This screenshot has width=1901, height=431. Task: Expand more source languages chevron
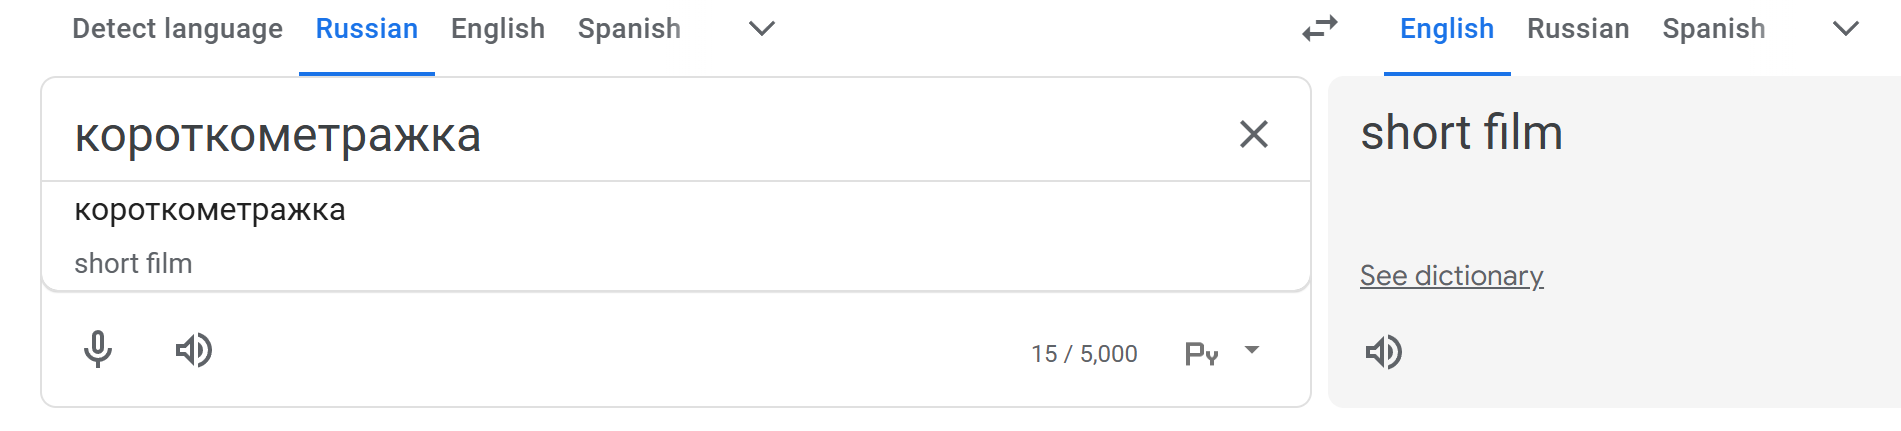(762, 29)
